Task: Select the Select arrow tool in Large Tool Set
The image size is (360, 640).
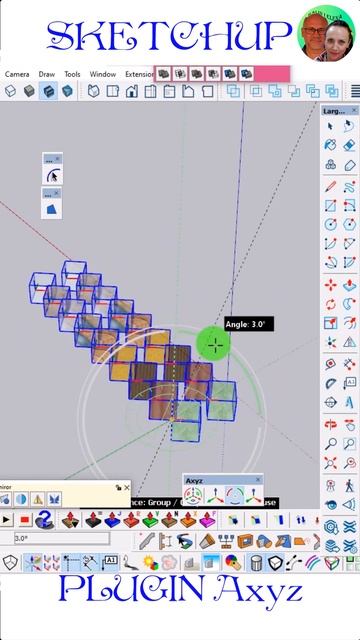Action: (330, 126)
